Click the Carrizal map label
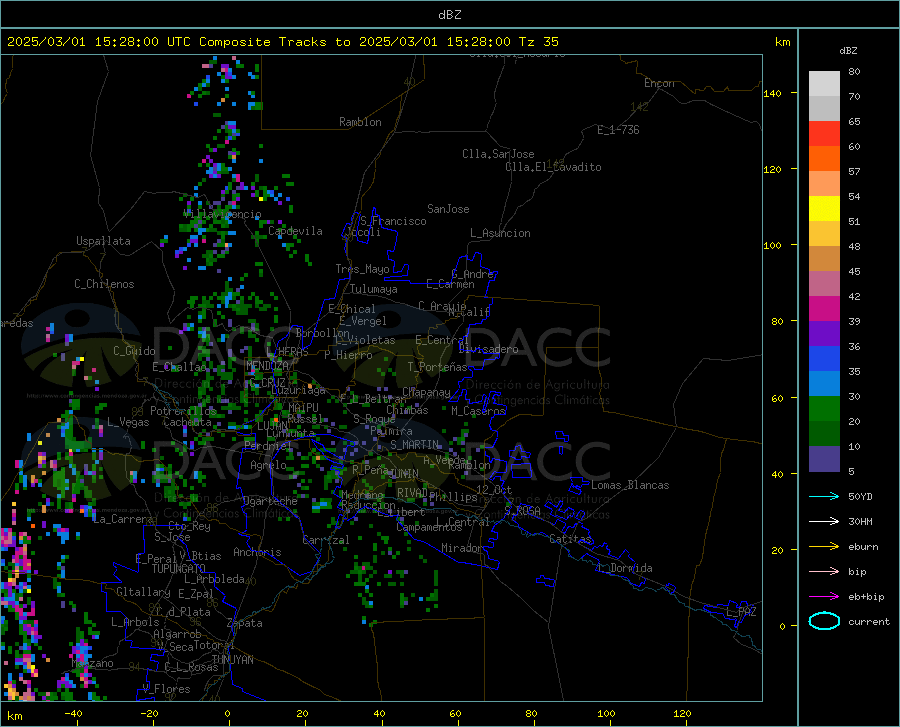Screen dimensions: 900x727 pyautogui.click(x=326, y=540)
